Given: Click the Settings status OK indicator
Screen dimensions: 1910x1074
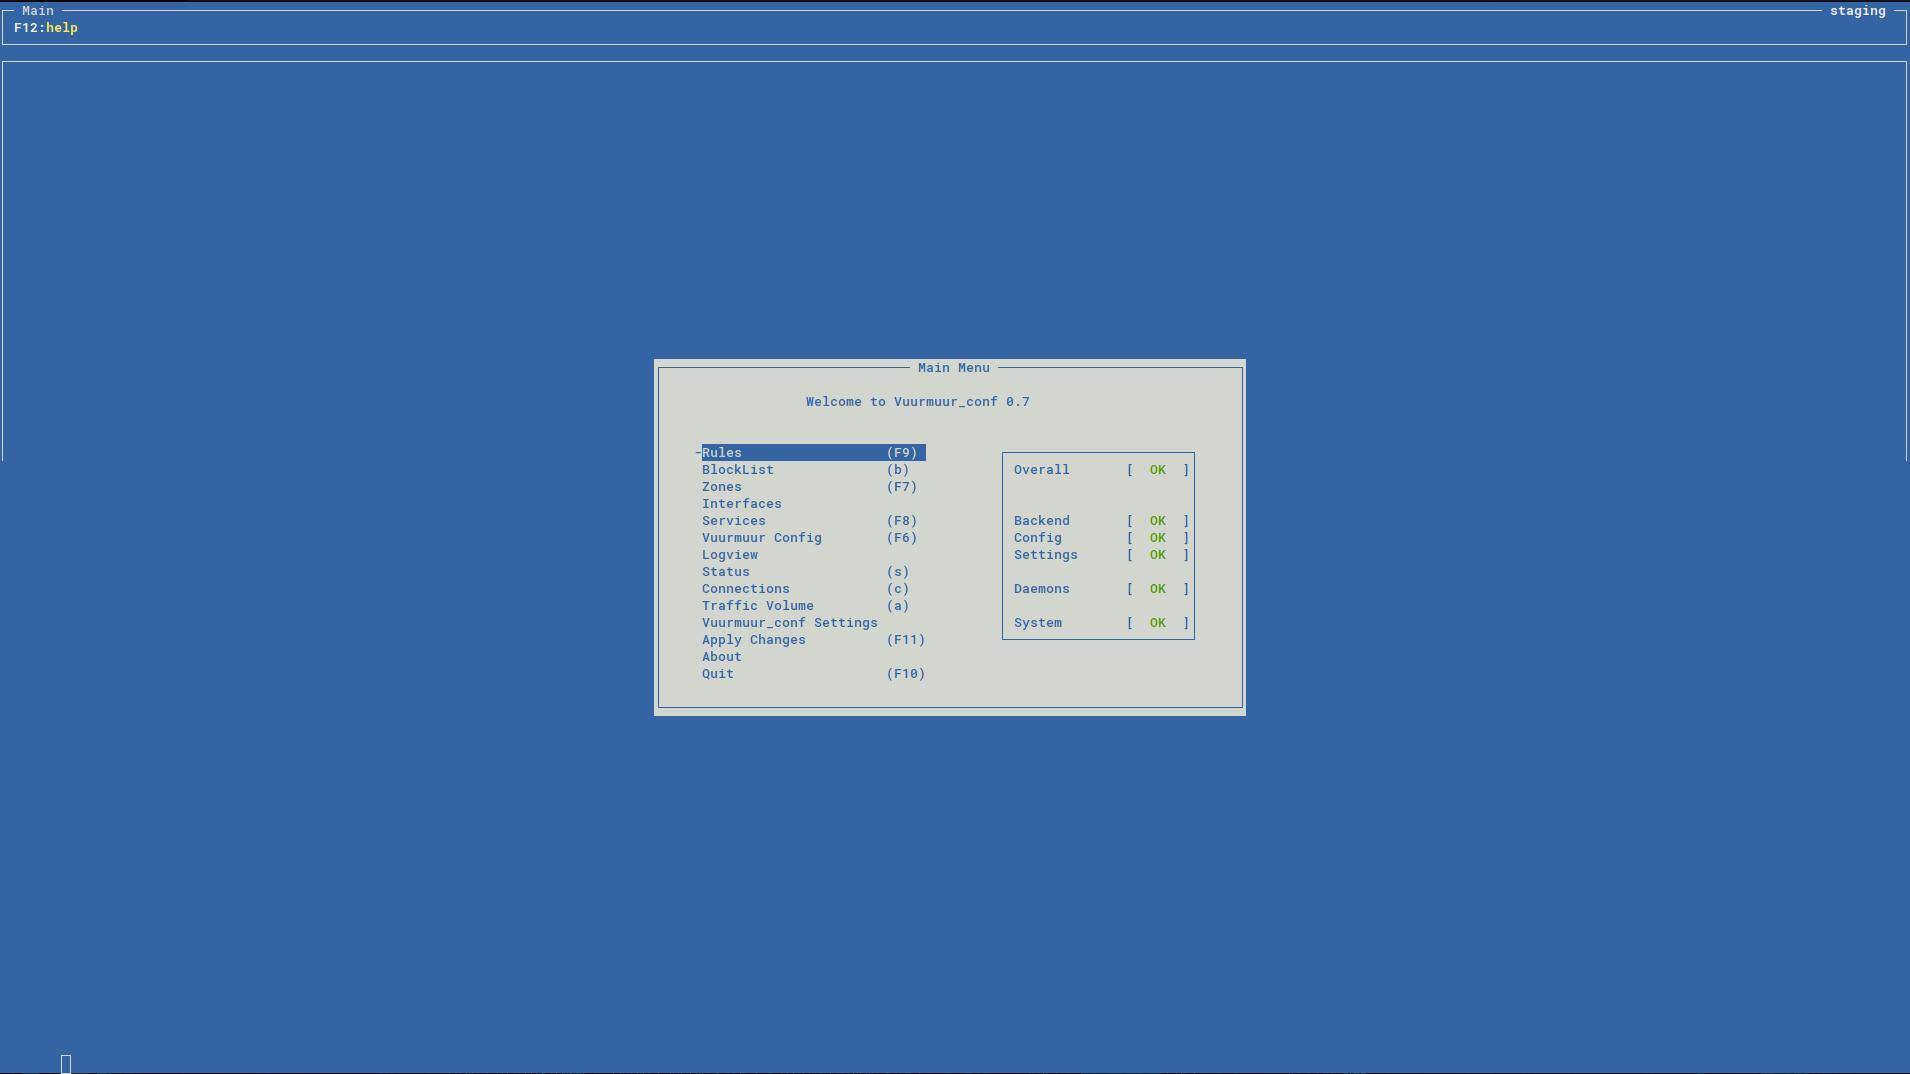Looking at the screenshot, I should pos(1157,555).
